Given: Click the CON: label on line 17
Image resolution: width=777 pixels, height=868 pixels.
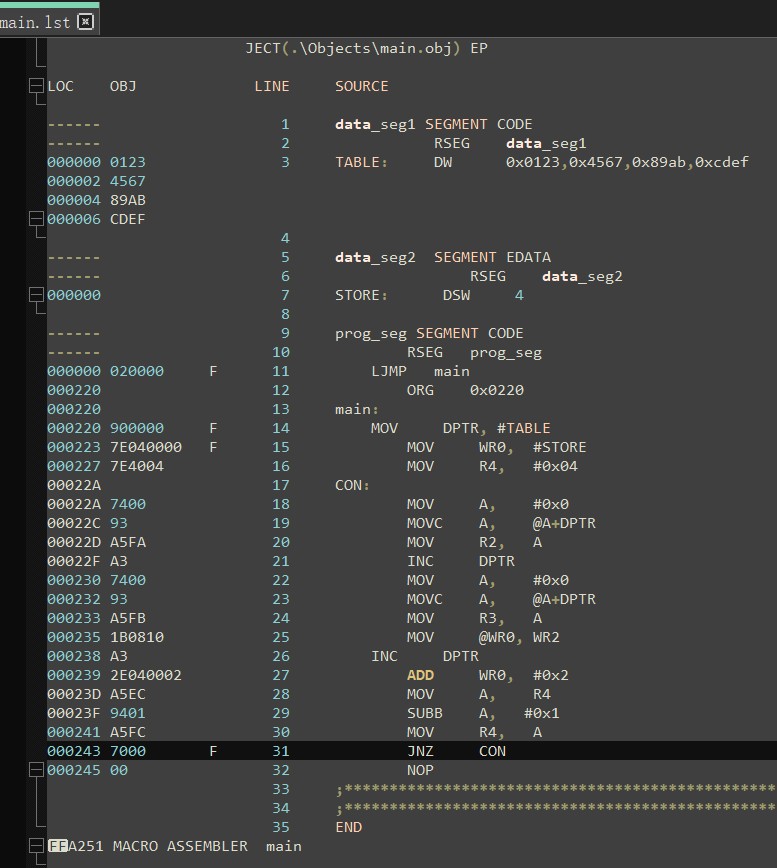Looking at the screenshot, I should pos(353,485).
